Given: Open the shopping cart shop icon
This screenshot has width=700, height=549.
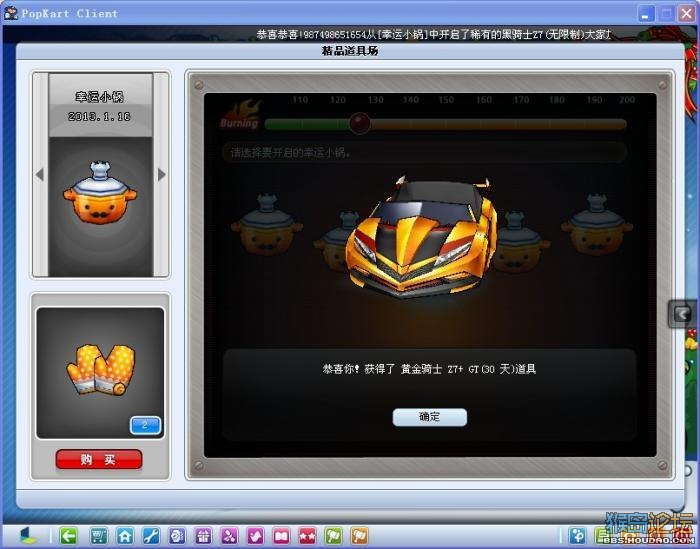Looking at the screenshot, I should 99,536.
